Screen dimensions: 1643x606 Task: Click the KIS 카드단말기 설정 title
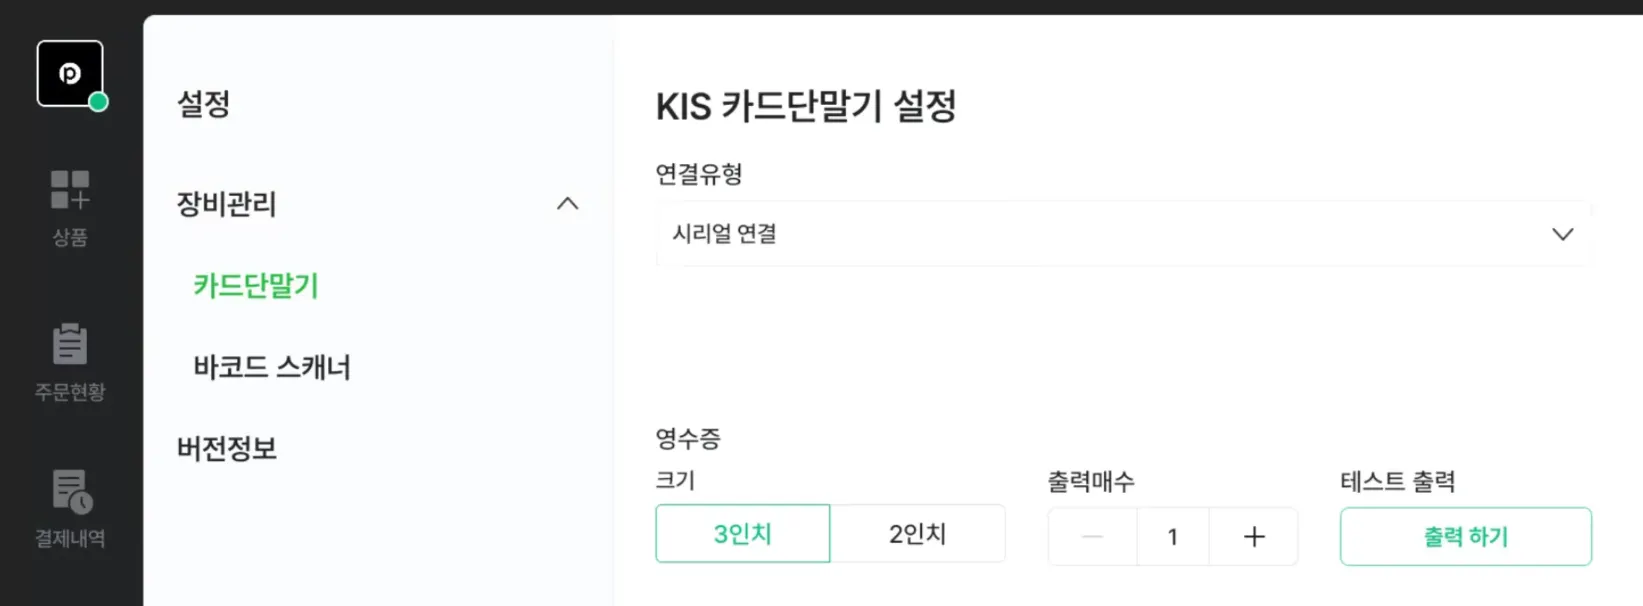(x=805, y=106)
